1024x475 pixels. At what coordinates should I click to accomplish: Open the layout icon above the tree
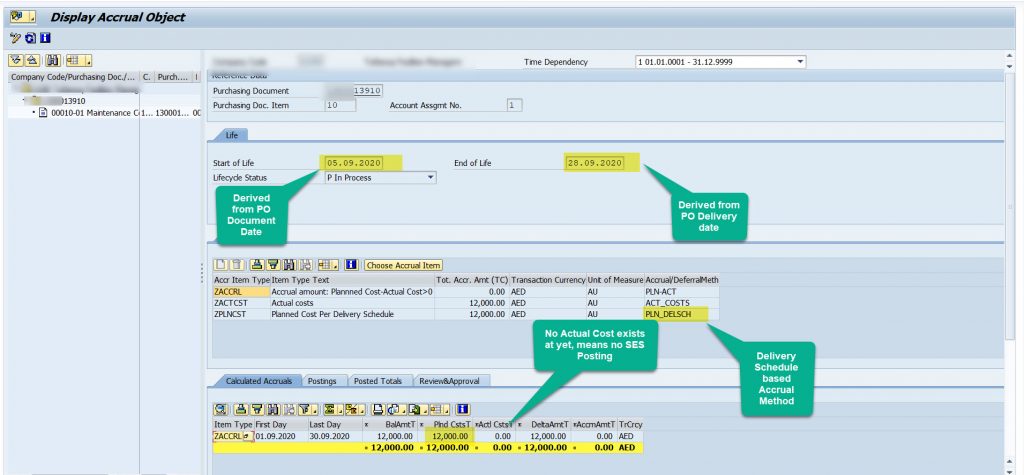[73, 61]
